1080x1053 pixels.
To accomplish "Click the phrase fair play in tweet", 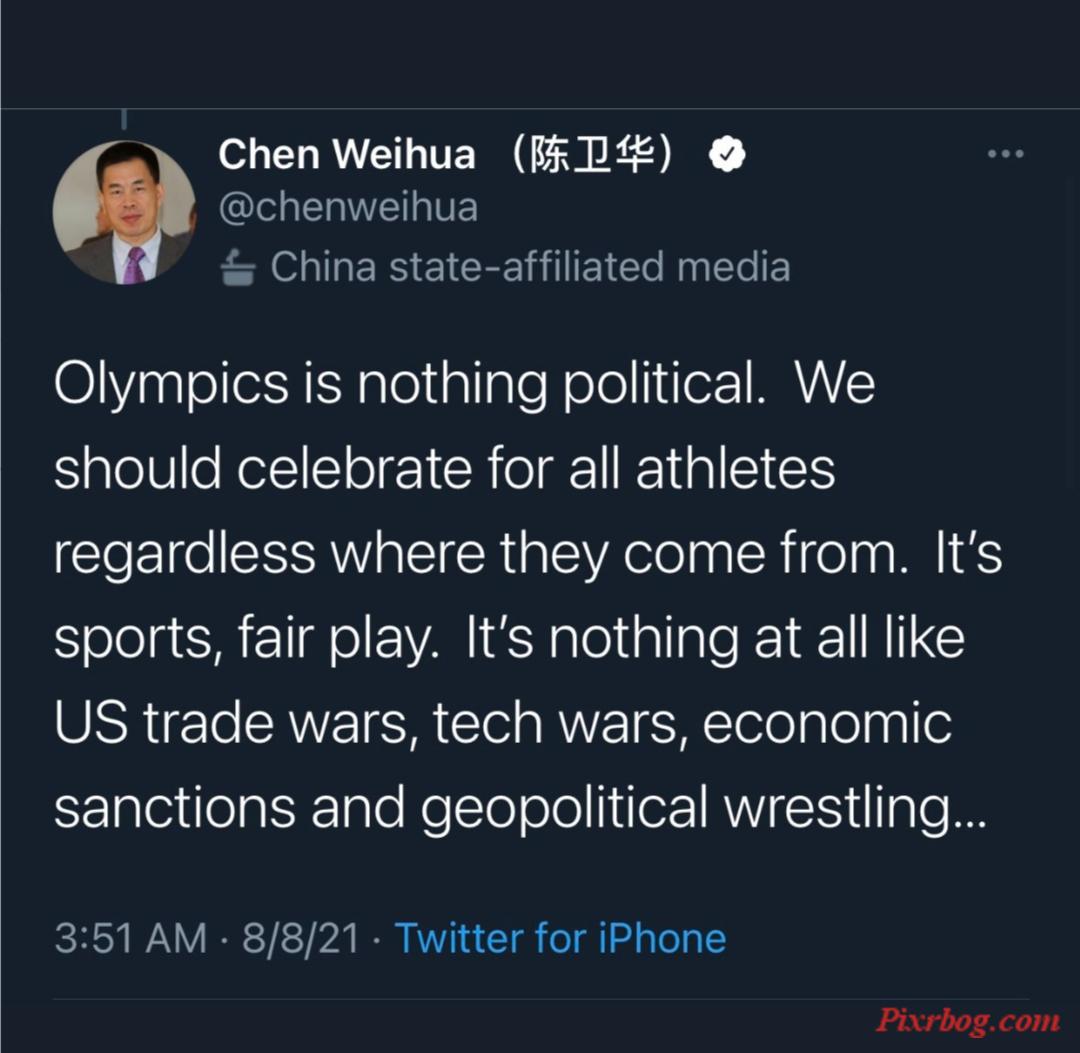I will pyautogui.click(x=339, y=640).
